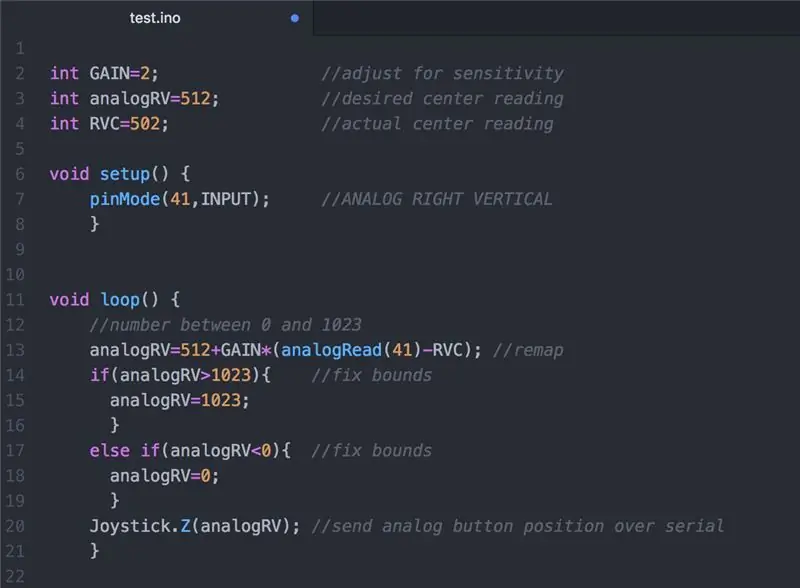Click the '//fix bounds' comment on line 14
Viewport: 800px width, 588px height.
tap(371, 375)
